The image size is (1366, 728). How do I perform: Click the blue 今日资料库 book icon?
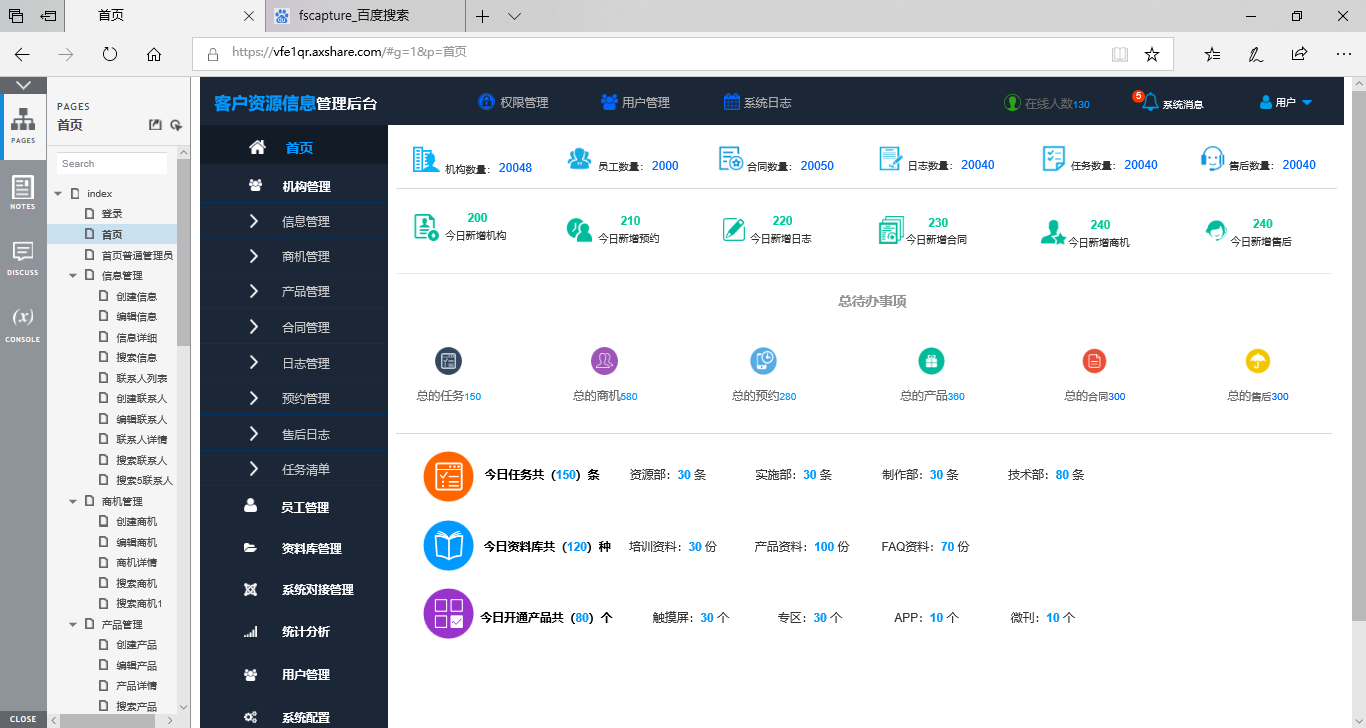click(449, 545)
